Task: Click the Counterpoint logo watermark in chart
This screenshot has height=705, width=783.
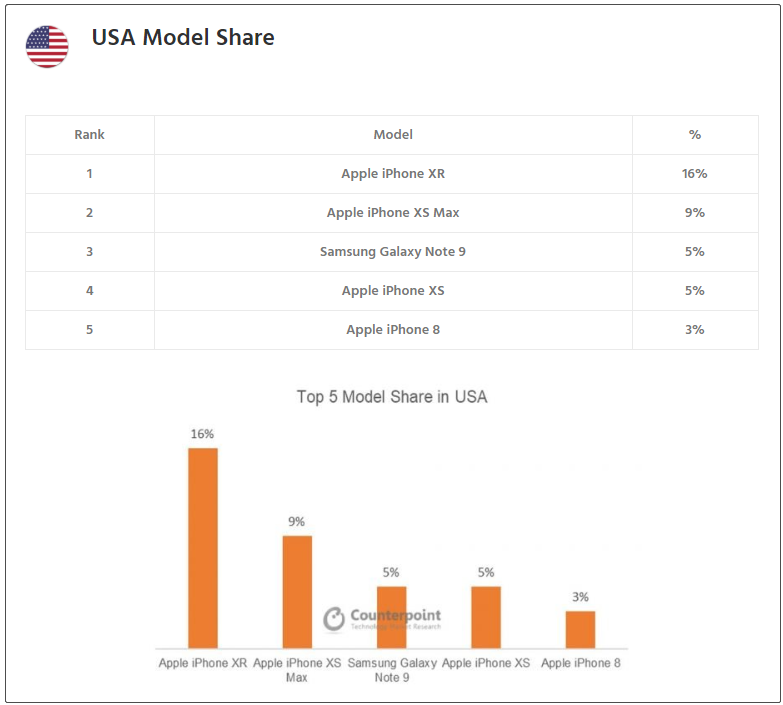Action: [382, 618]
